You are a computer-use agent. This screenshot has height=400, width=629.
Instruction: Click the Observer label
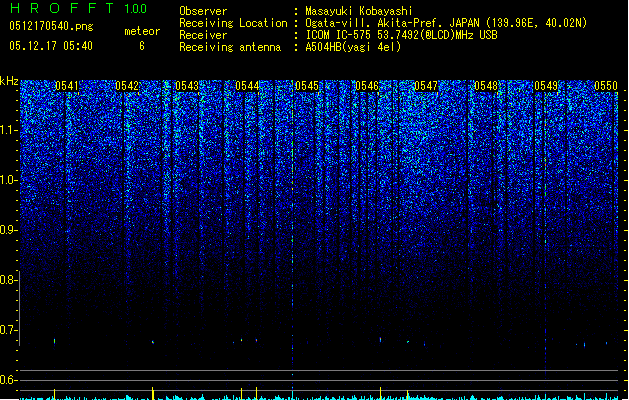coord(203,11)
